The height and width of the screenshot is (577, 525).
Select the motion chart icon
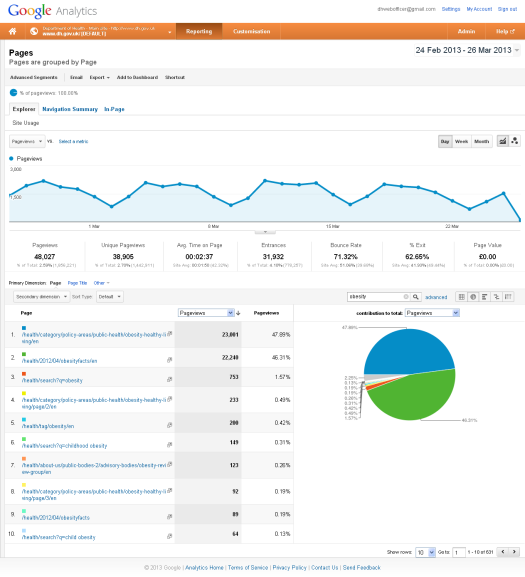point(515,141)
